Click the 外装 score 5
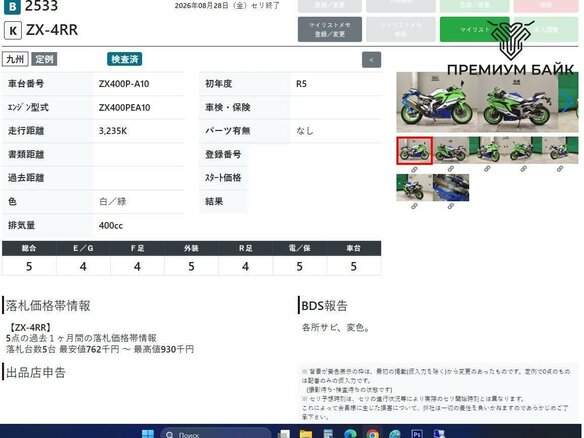Screen dimensions: 584x438 [x=191, y=266]
